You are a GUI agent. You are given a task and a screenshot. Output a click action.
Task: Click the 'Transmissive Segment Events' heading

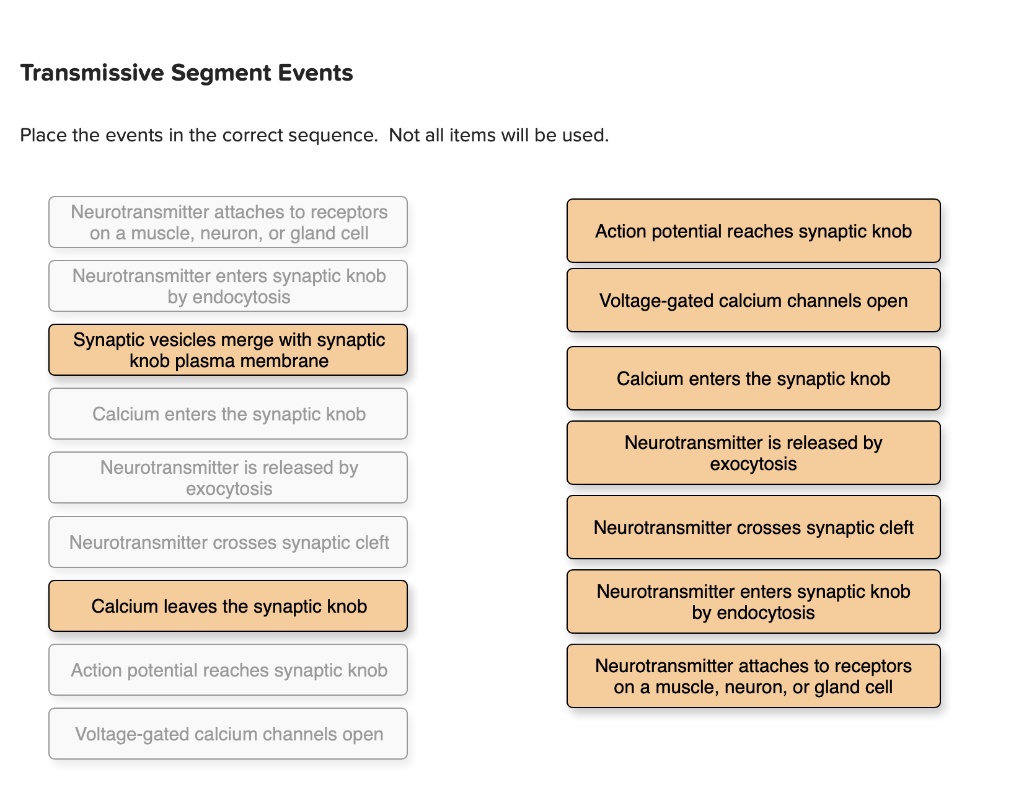186,72
